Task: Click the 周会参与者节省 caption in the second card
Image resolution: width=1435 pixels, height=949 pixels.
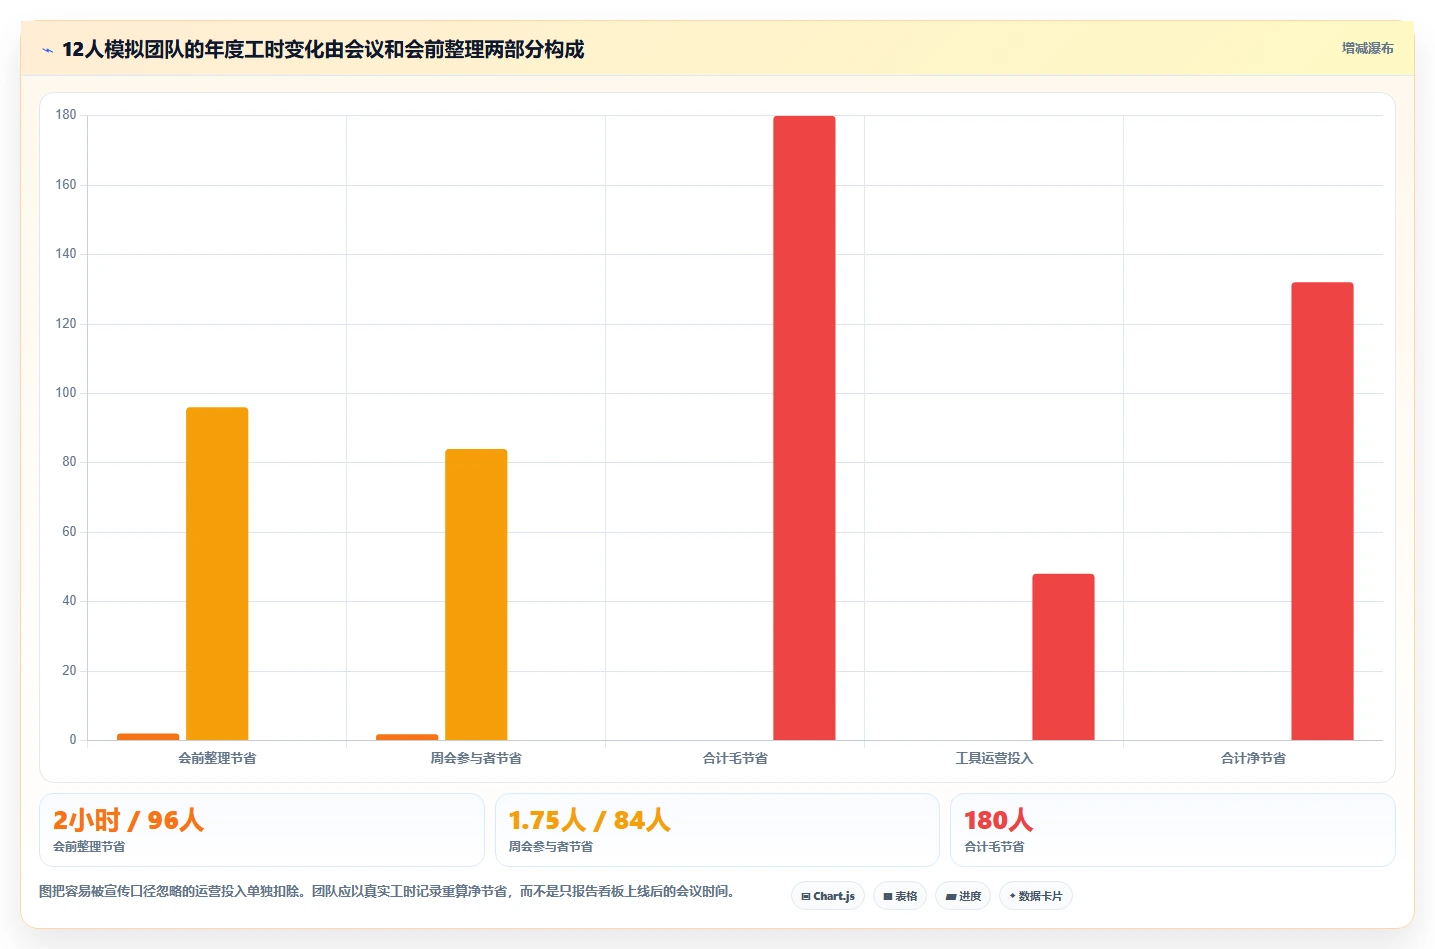Action: coord(551,847)
